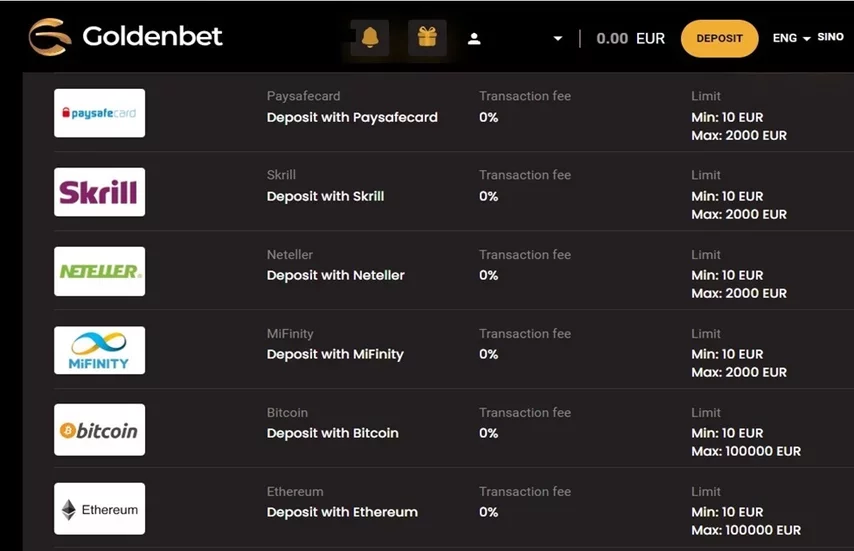Image resolution: width=854 pixels, height=551 pixels.
Task: Click Deposit with Neteller
Action: [336, 276]
